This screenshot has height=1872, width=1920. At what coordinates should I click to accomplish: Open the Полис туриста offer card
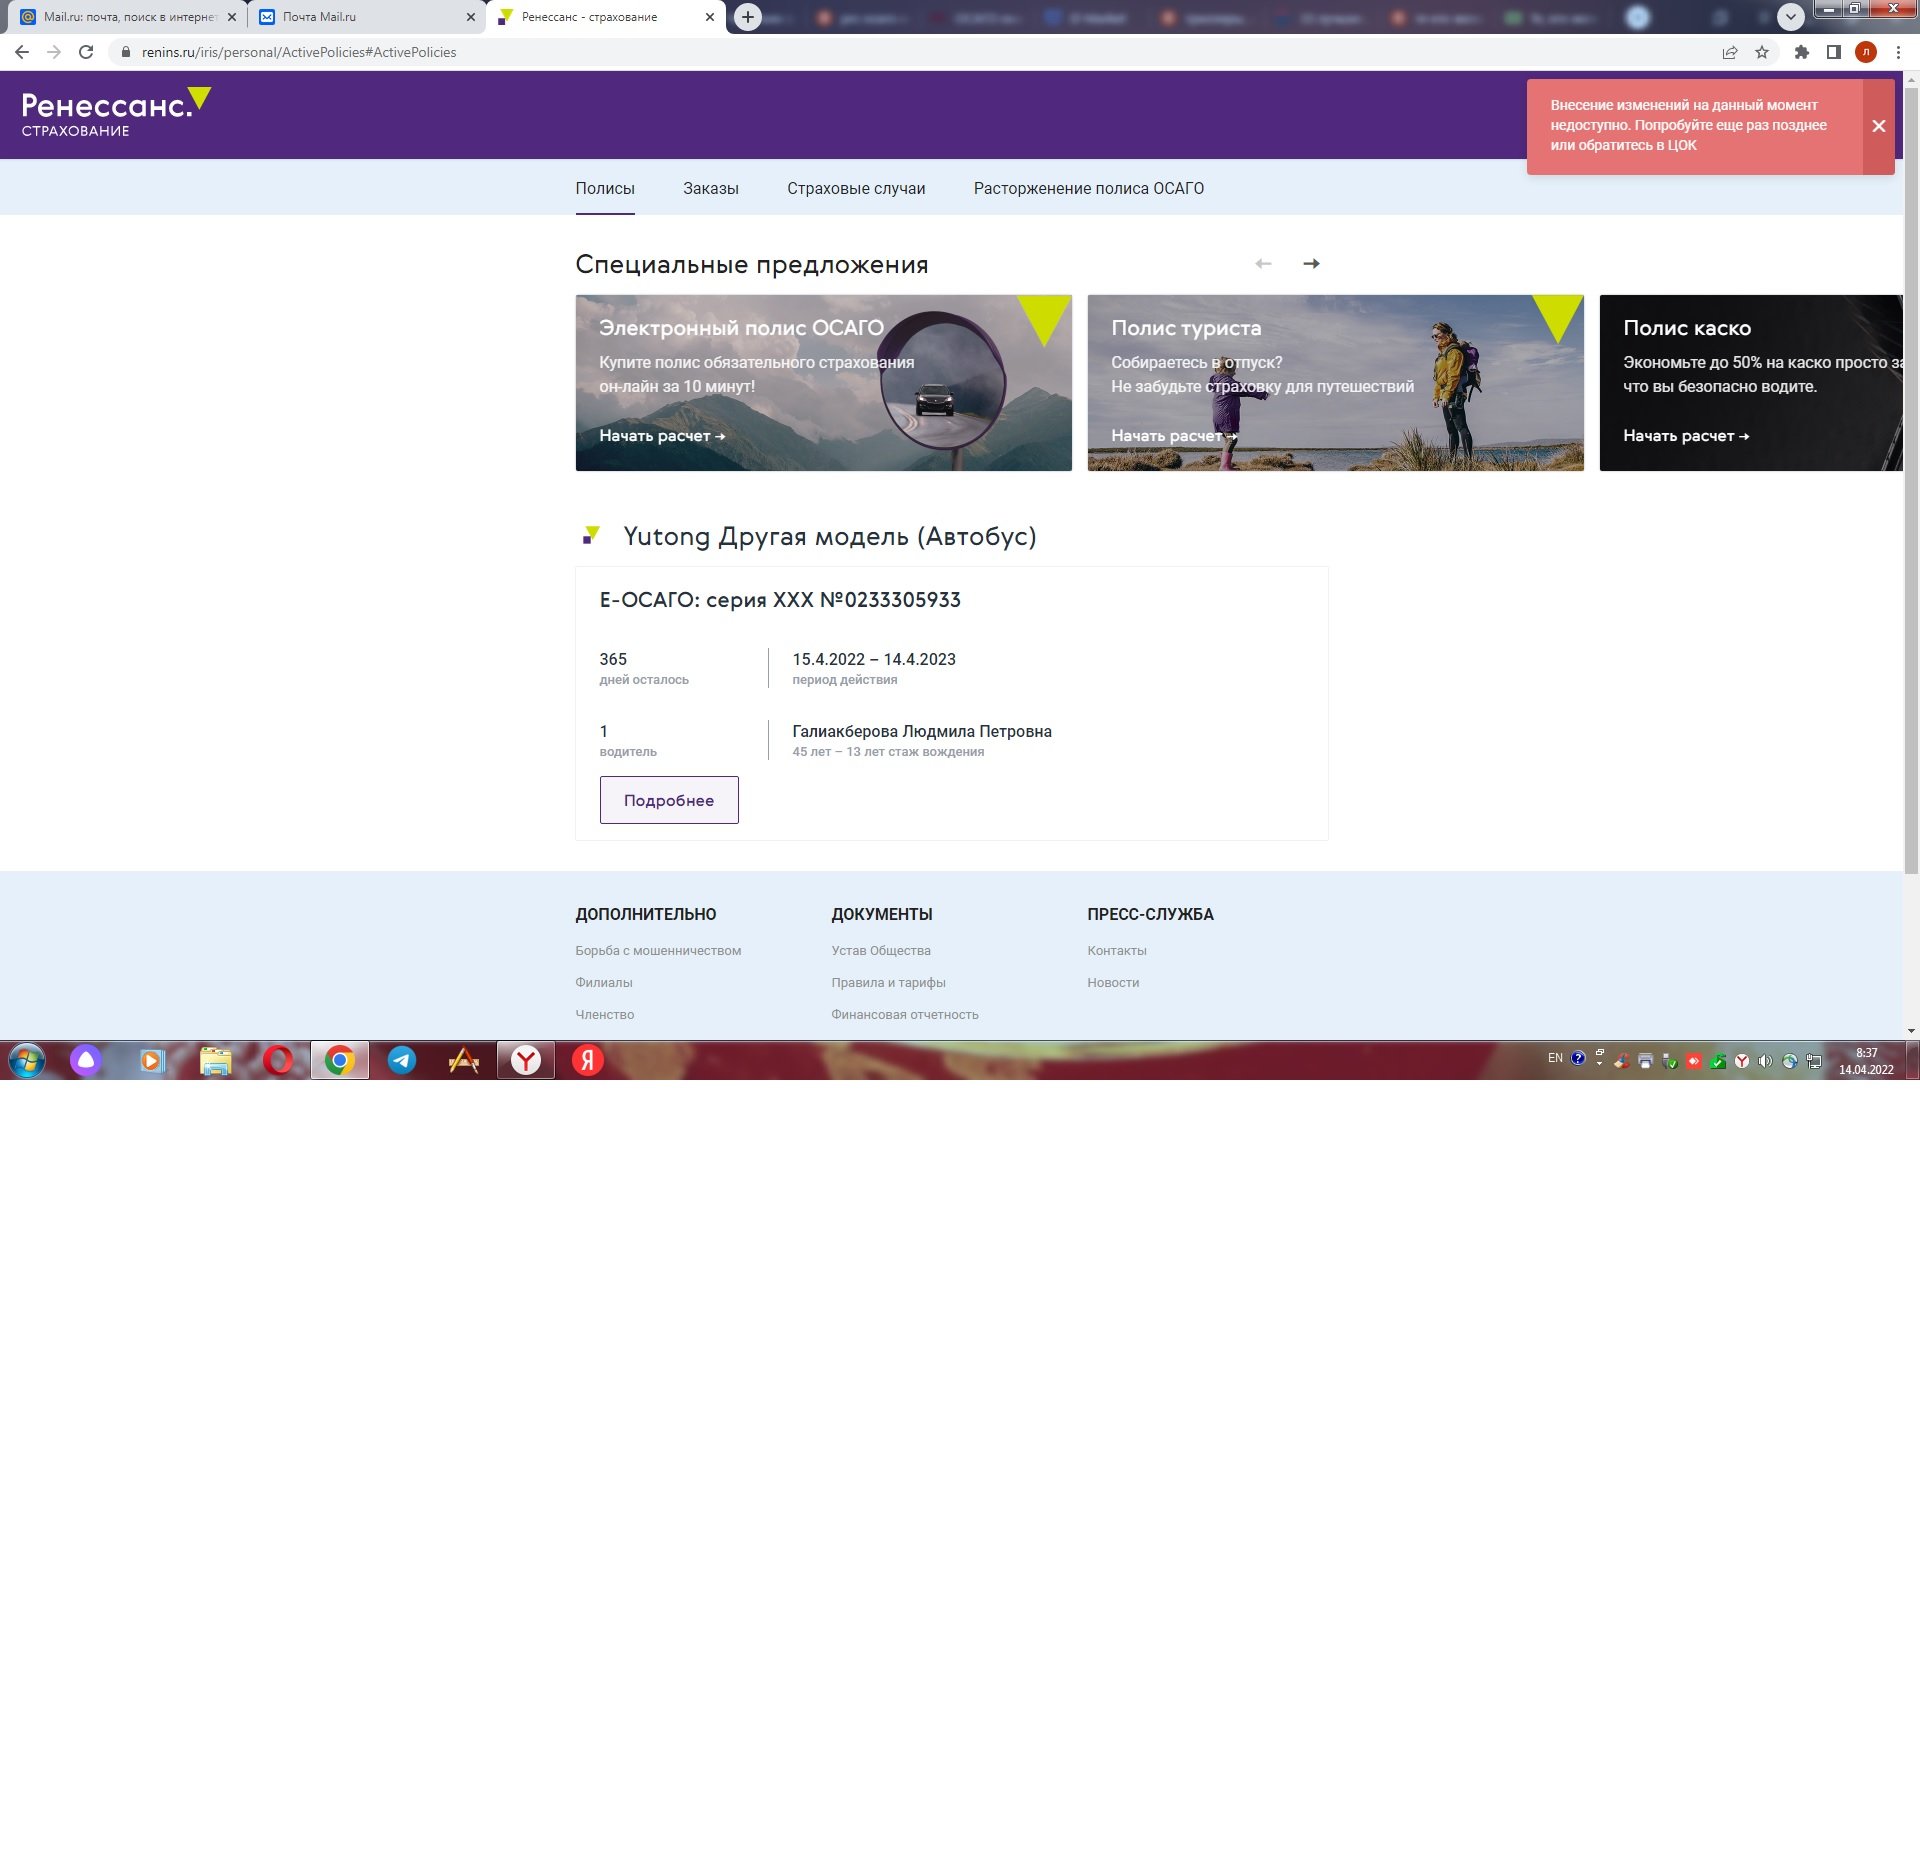(1335, 383)
